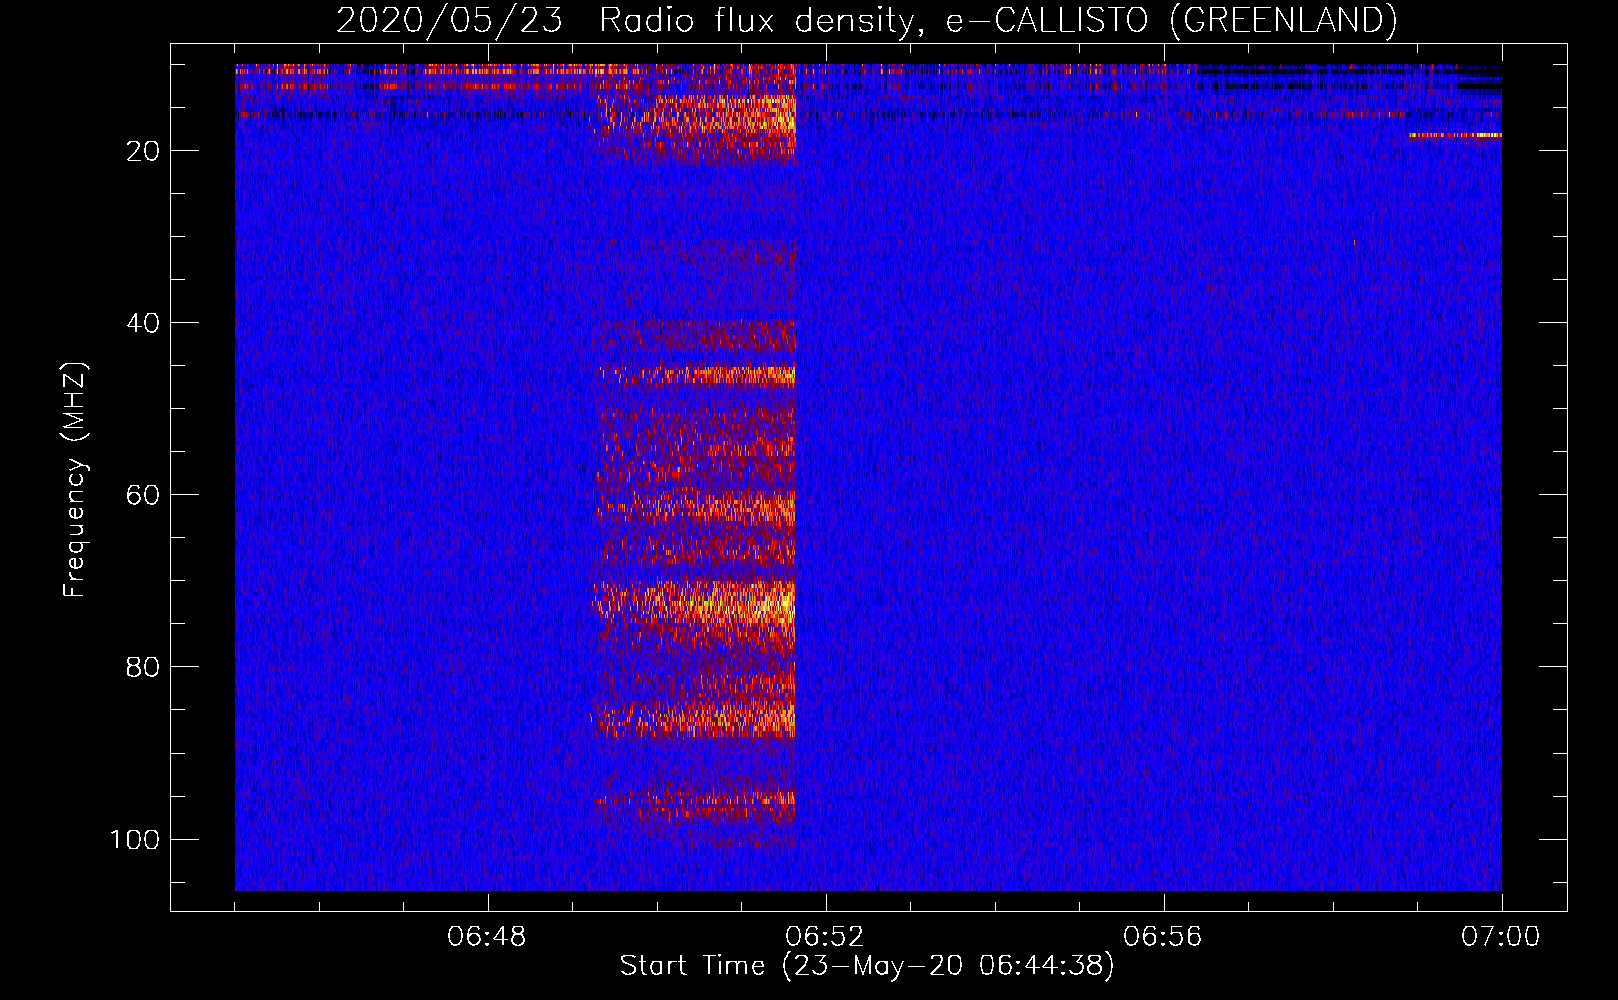This screenshot has width=1618, height=1000.
Task: Click the 80 frequency tick label
Action: point(143,667)
